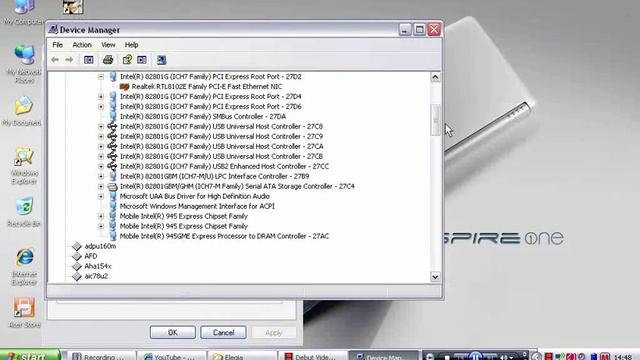Click the Properties/help toolbar icon
Viewport: 640px width, 360px height.
127,60
